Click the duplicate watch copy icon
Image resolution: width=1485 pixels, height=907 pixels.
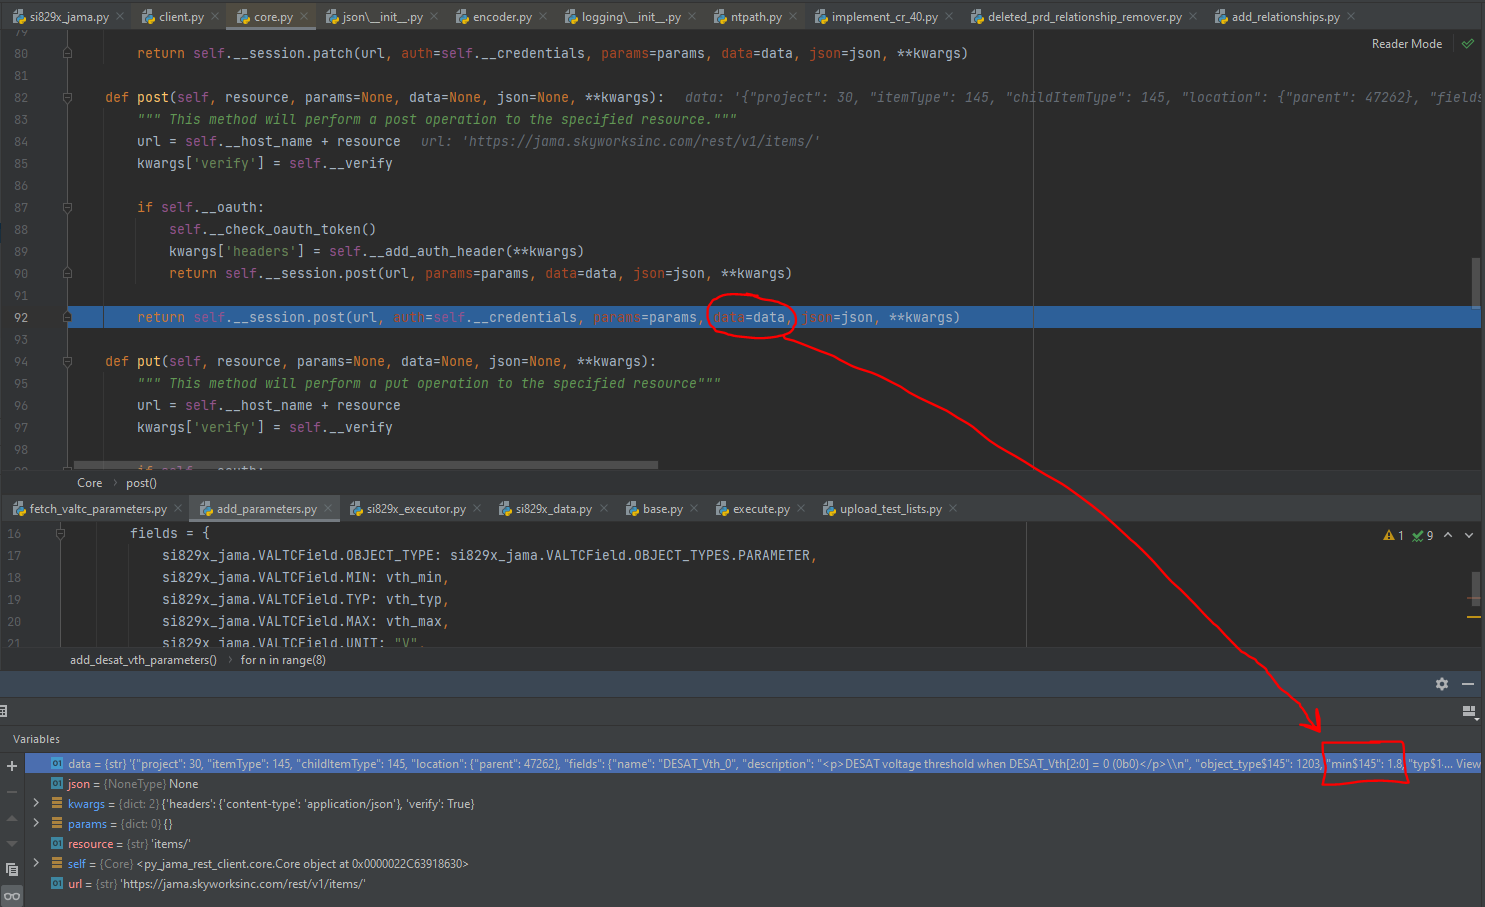tap(12, 869)
